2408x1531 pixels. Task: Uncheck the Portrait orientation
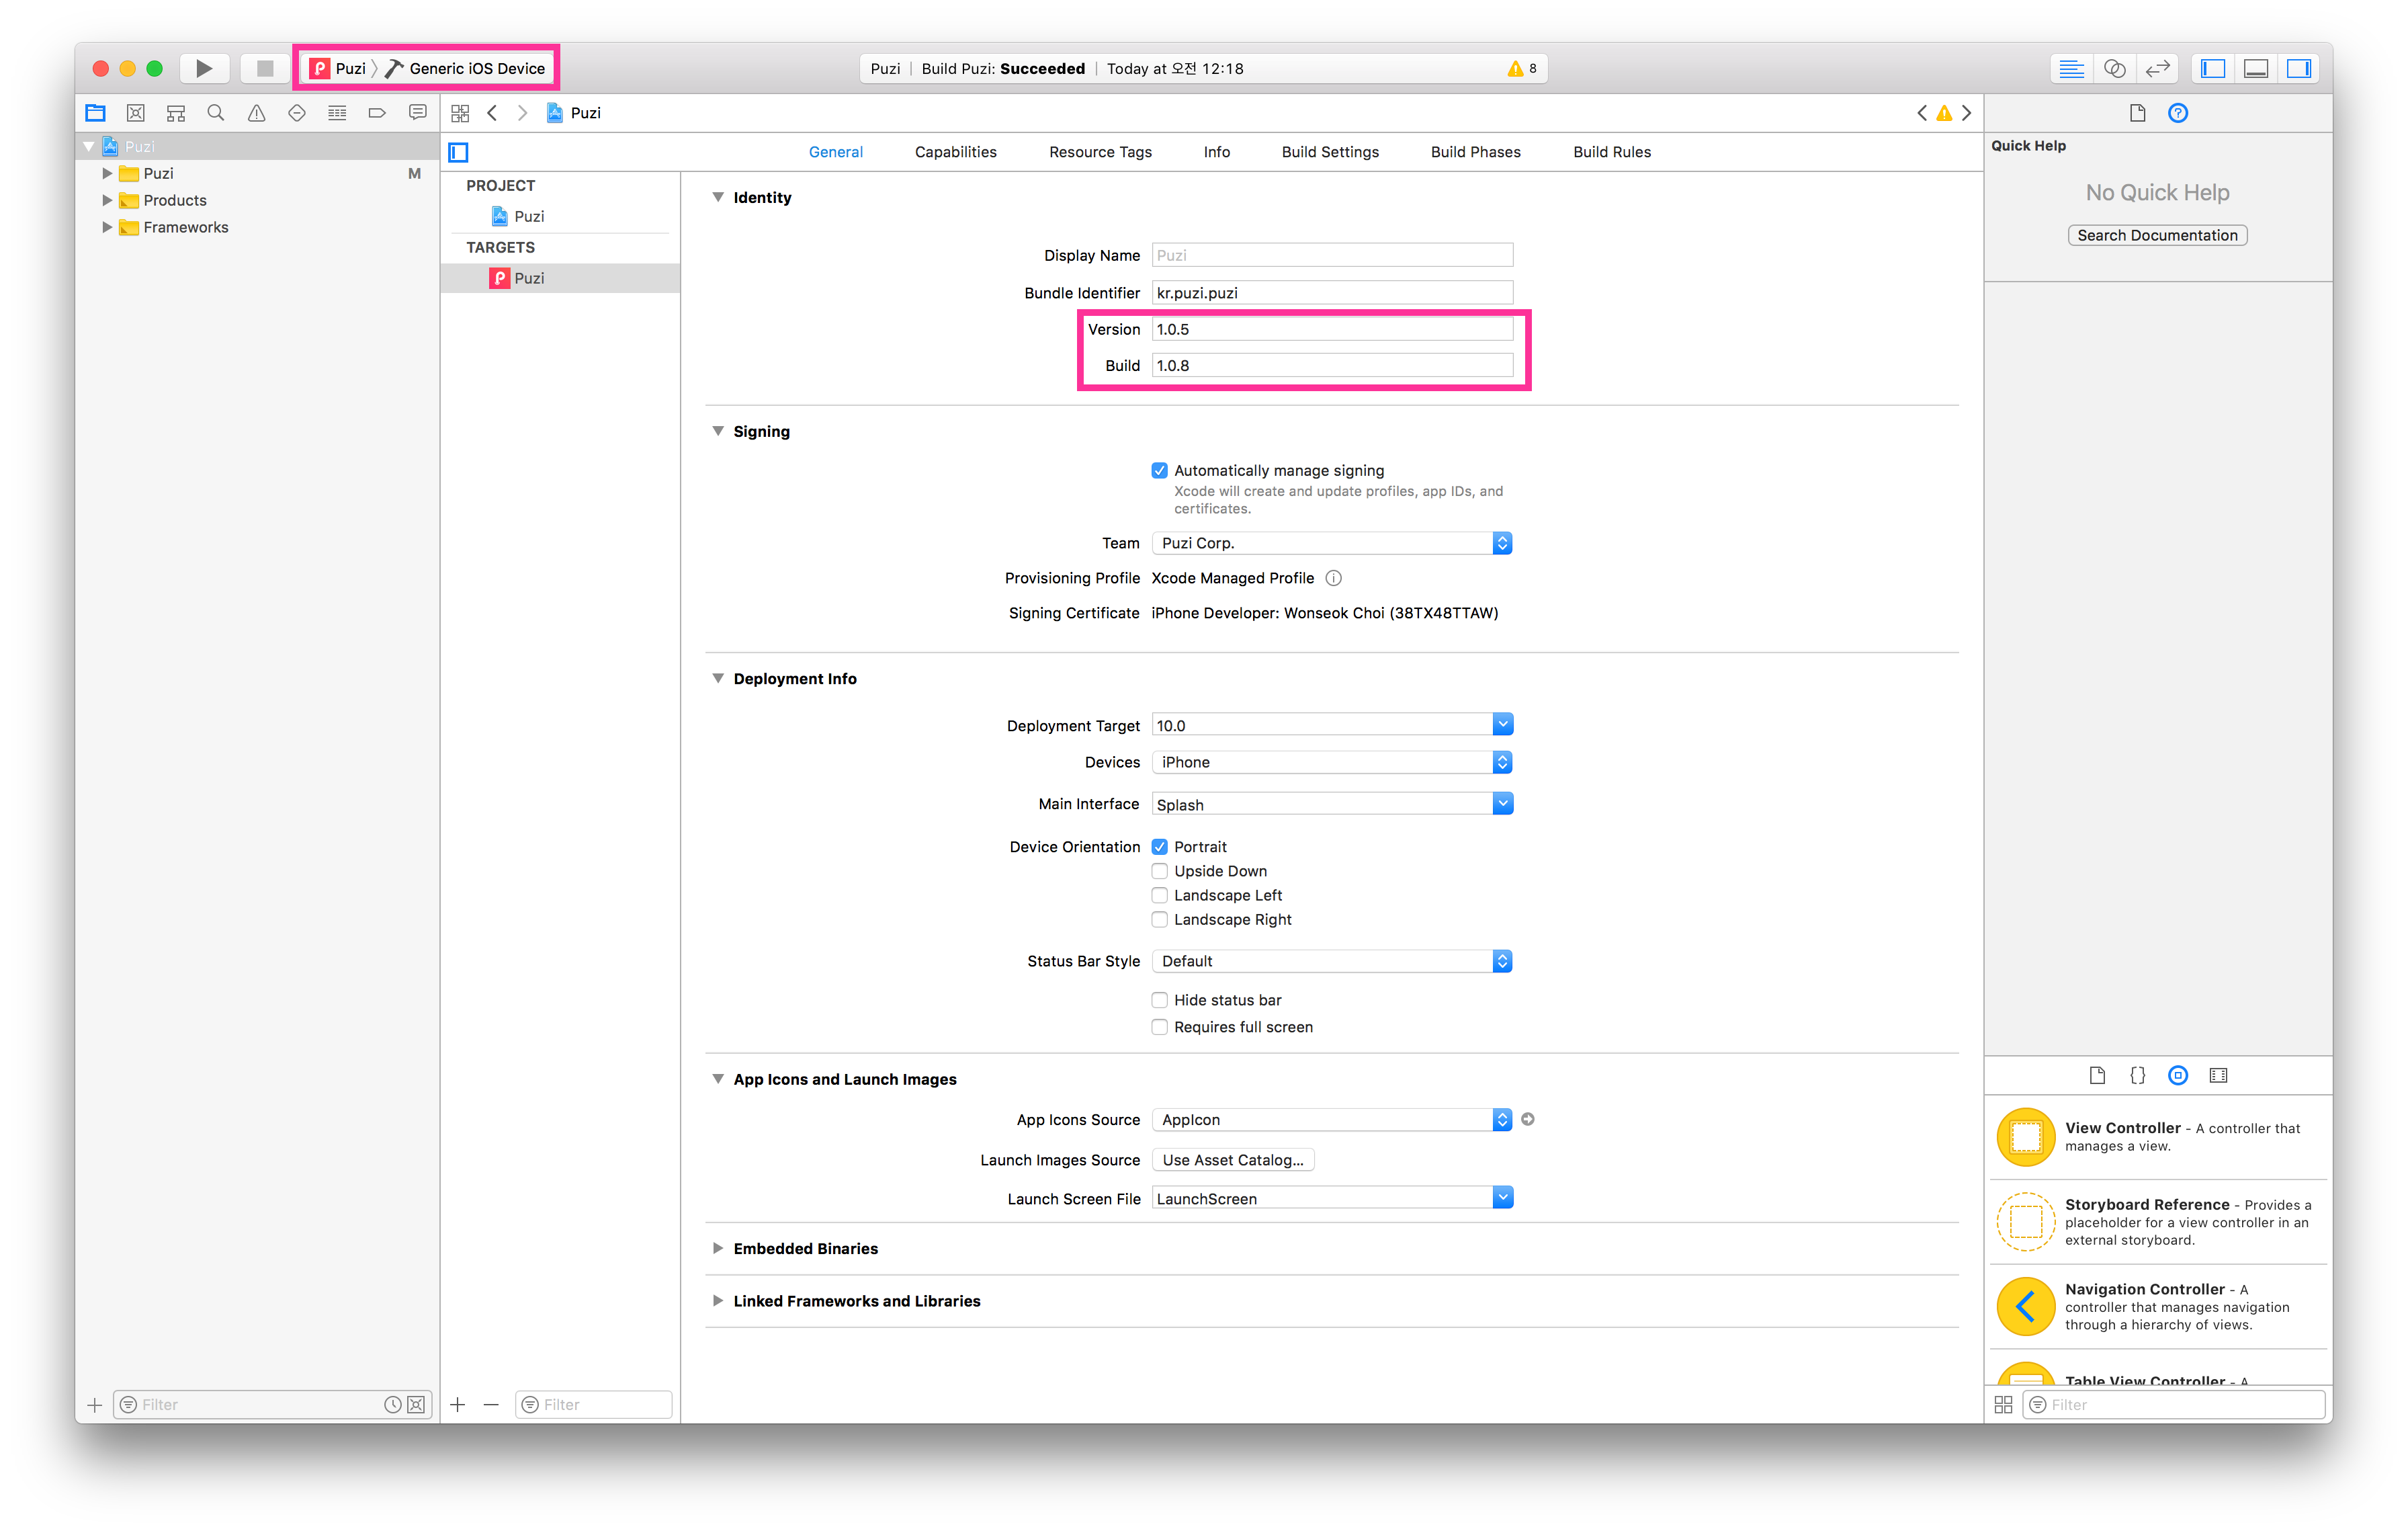click(x=1159, y=847)
